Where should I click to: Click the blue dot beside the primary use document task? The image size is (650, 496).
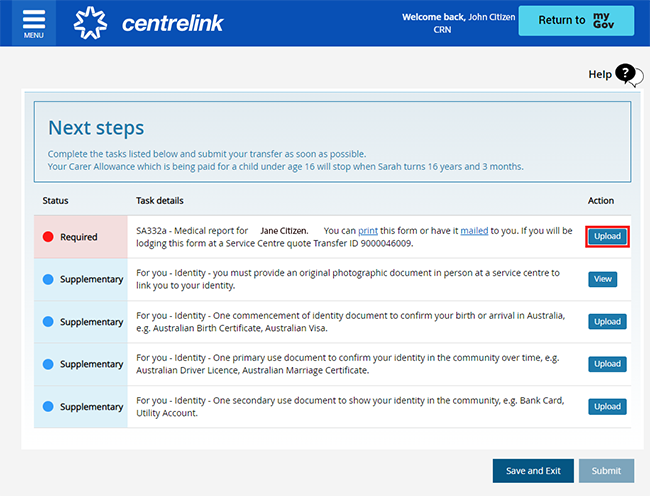[48, 364]
